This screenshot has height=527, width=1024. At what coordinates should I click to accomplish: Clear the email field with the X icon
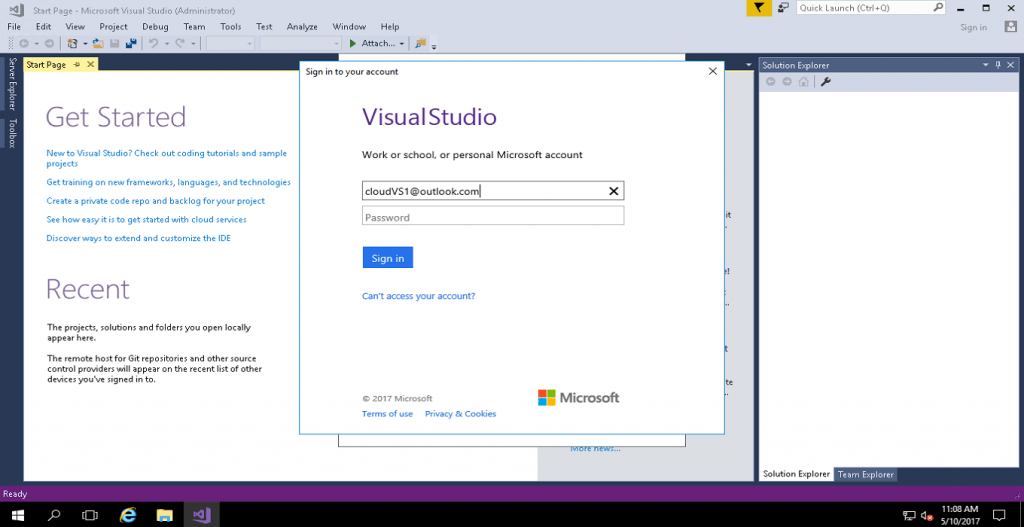pos(614,191)
